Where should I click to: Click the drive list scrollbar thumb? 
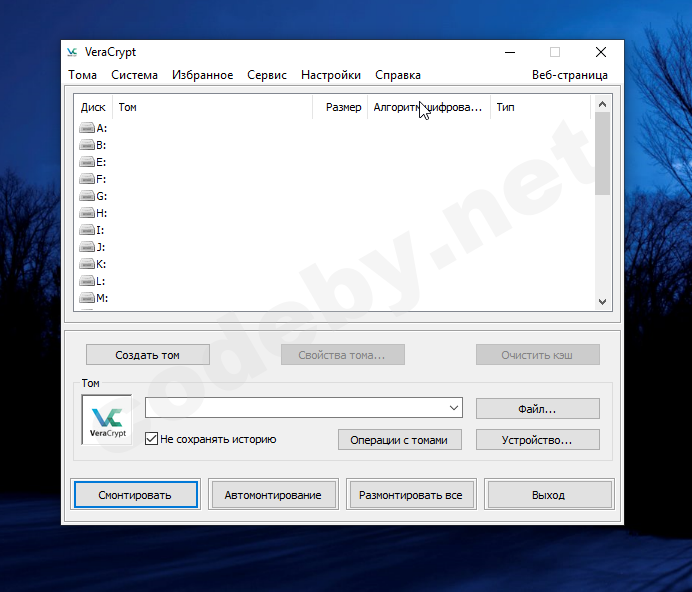click(x=602, y=153)
